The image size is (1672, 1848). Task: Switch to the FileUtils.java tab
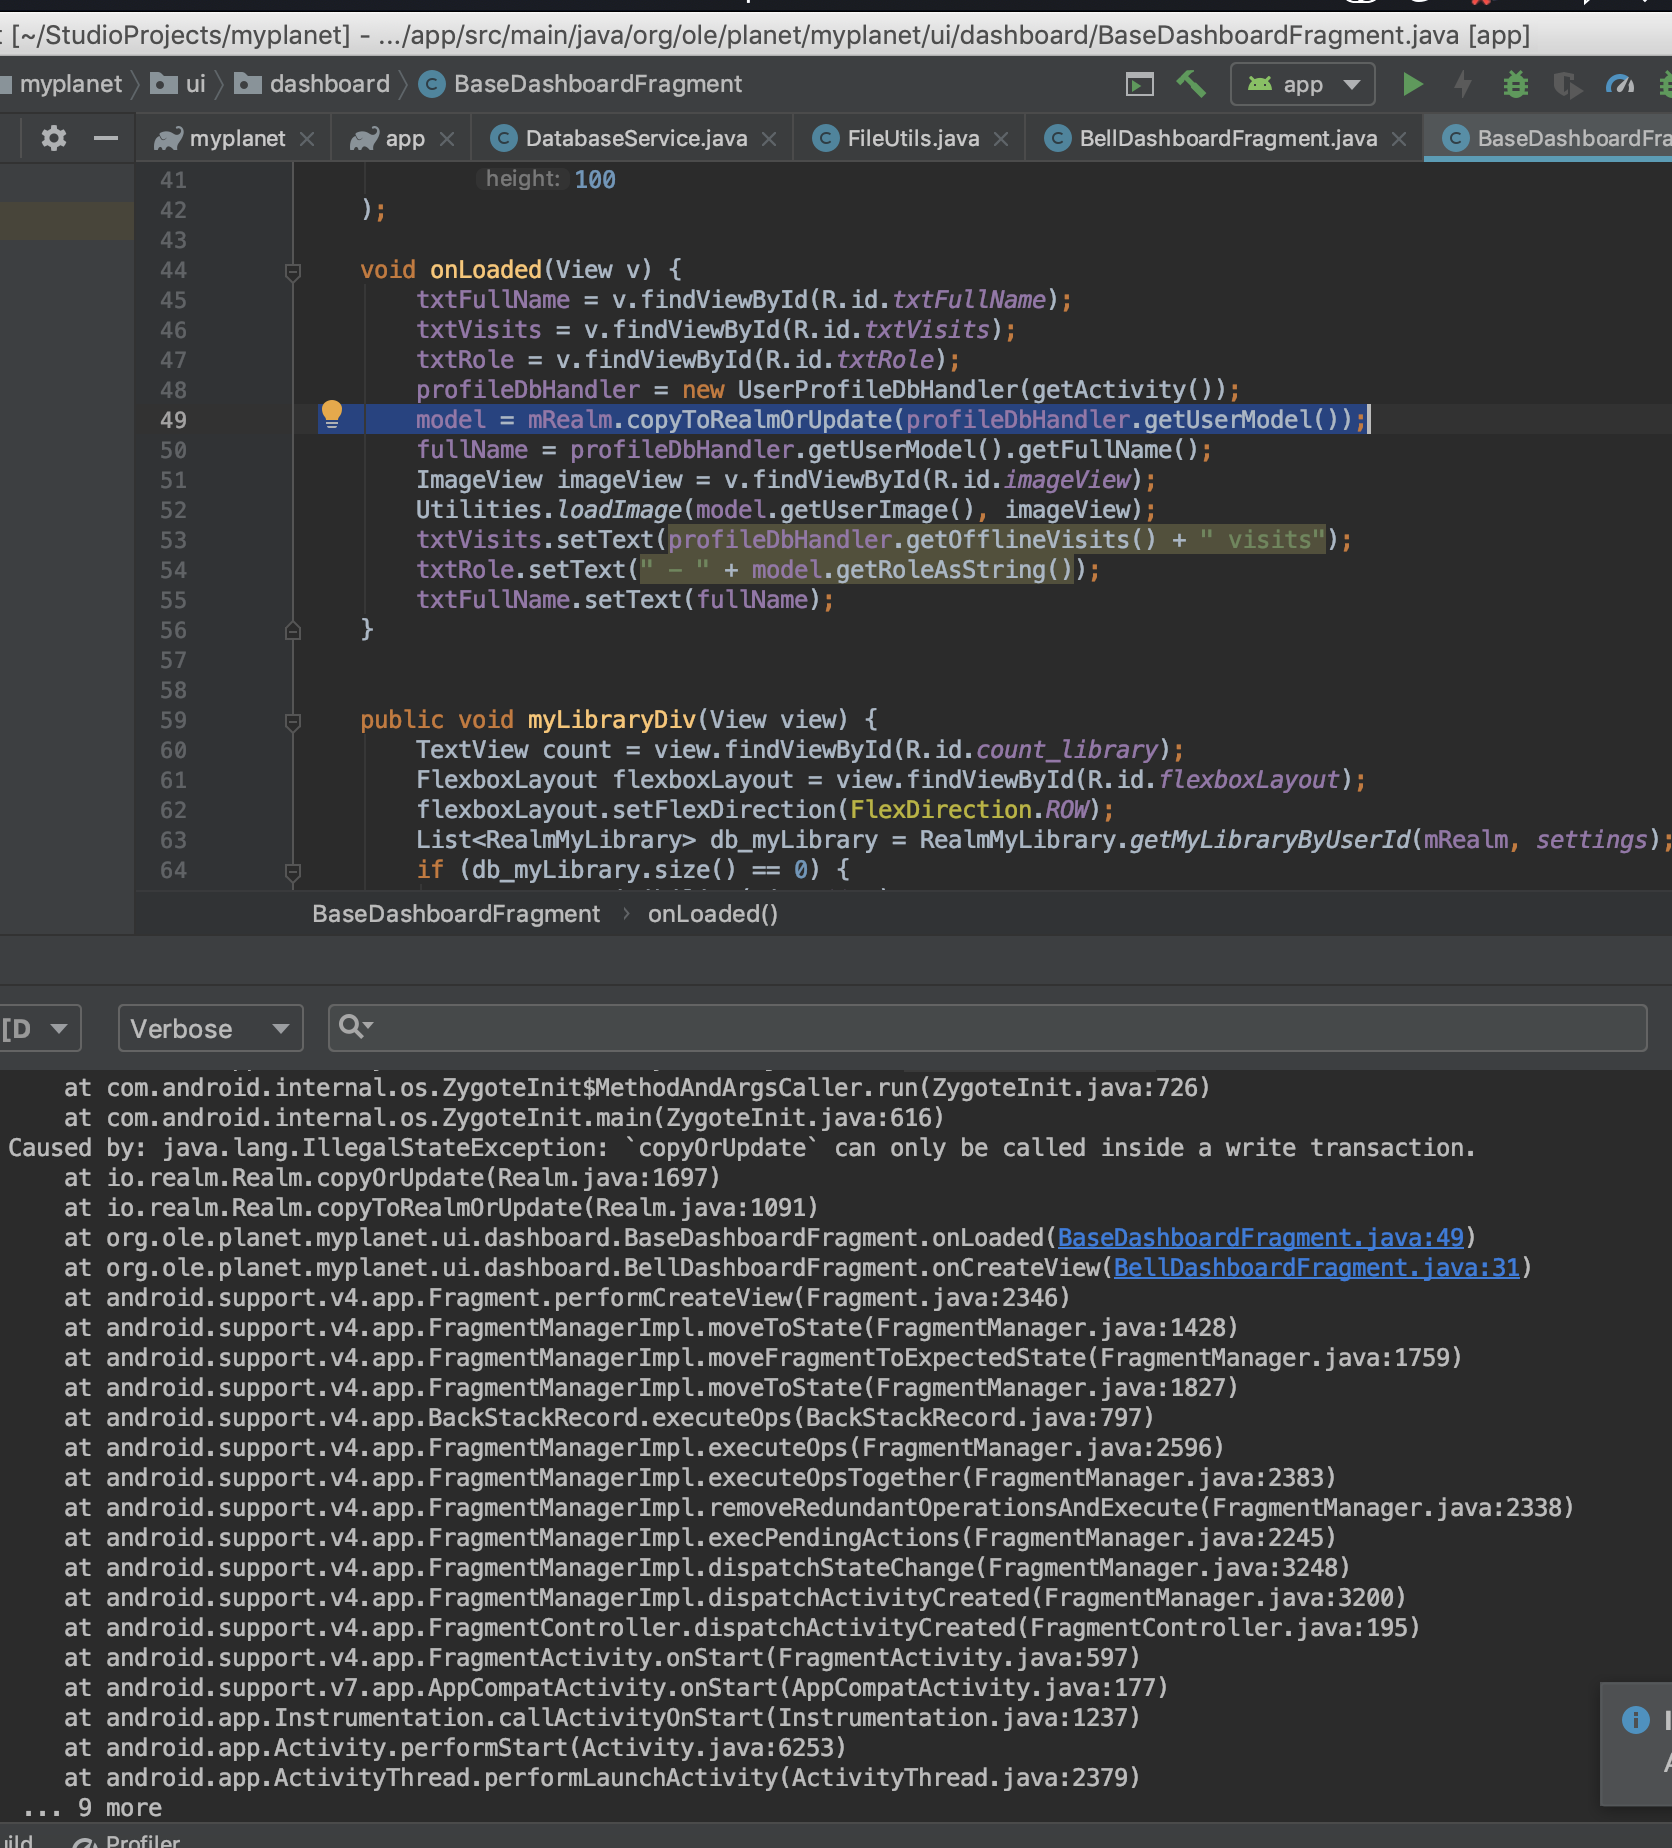coord(910,138)
